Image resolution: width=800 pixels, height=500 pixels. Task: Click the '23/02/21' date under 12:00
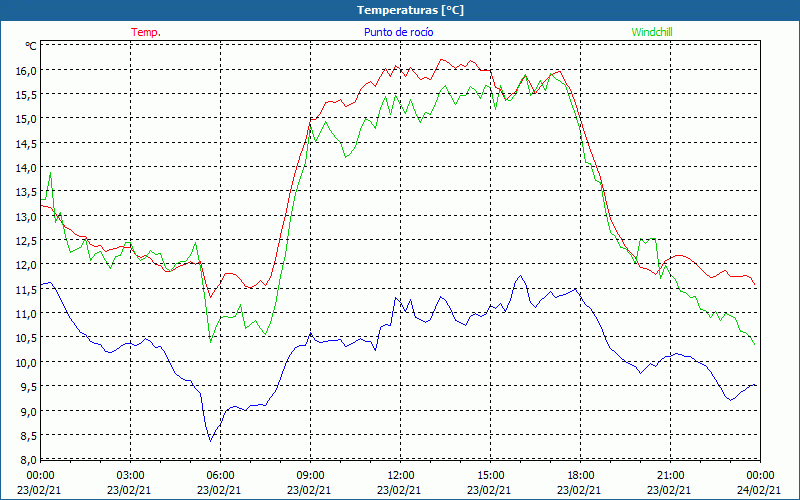click(x=399, y=490)
